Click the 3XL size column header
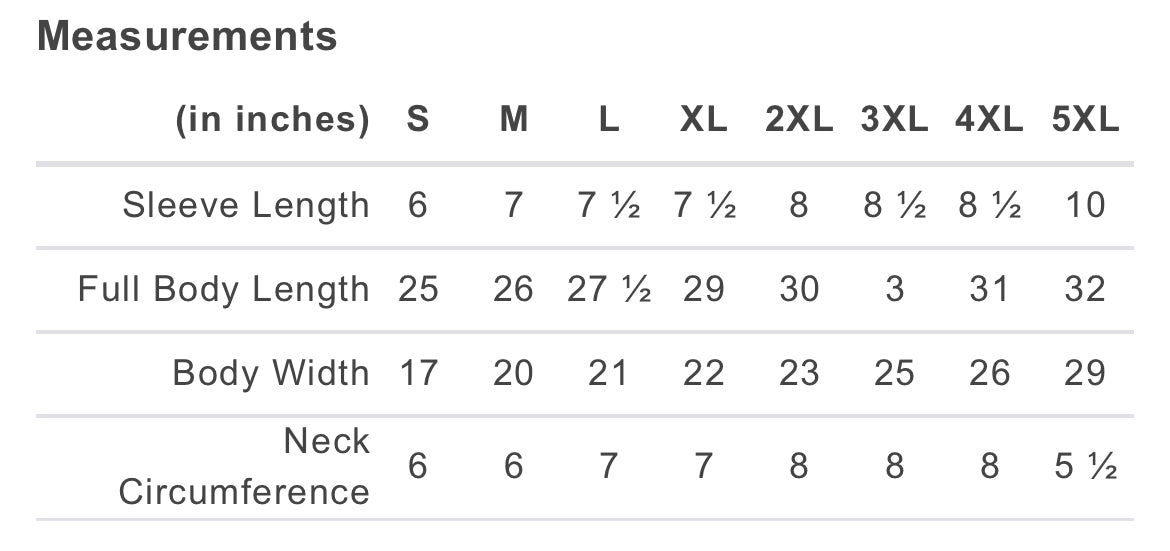This screenshot has height=551, width=1170. point(894,120)
